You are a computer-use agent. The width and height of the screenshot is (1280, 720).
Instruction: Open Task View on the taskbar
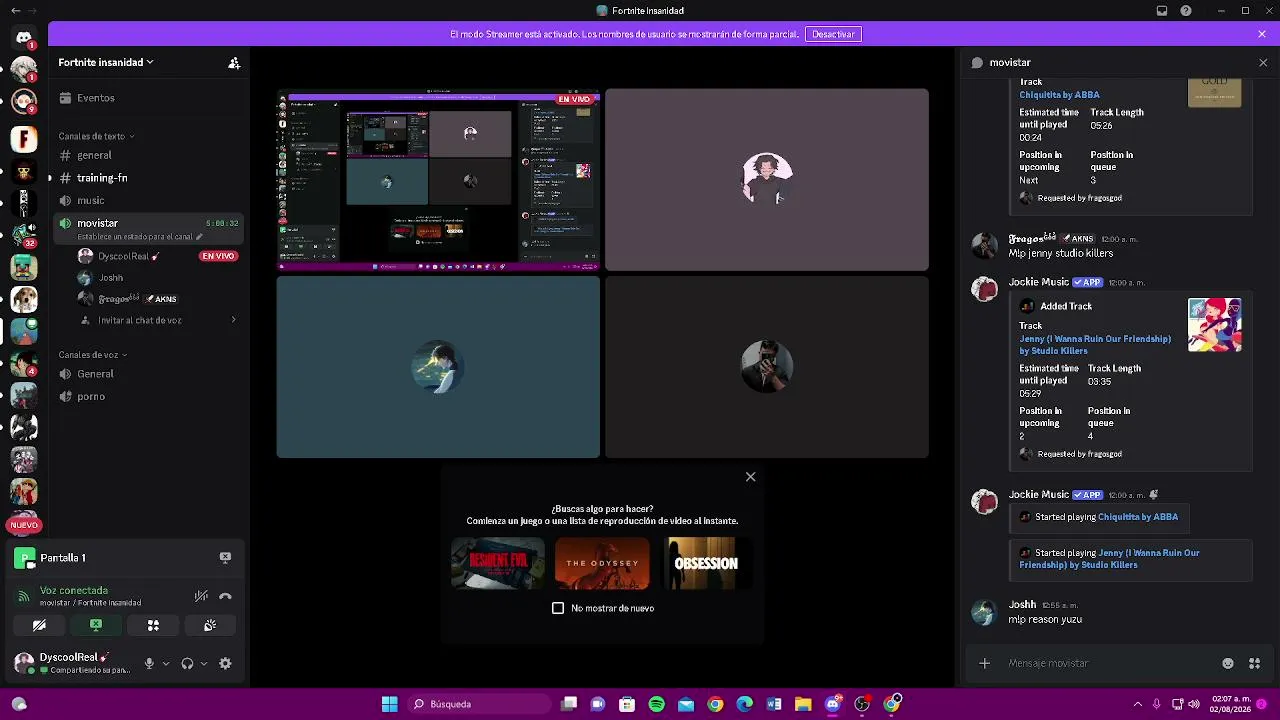tap(569, 704)
